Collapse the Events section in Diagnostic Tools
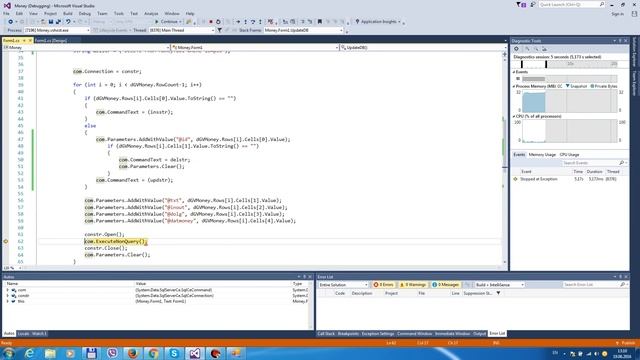This screenshot has width=640, height=360. [514, 72]
